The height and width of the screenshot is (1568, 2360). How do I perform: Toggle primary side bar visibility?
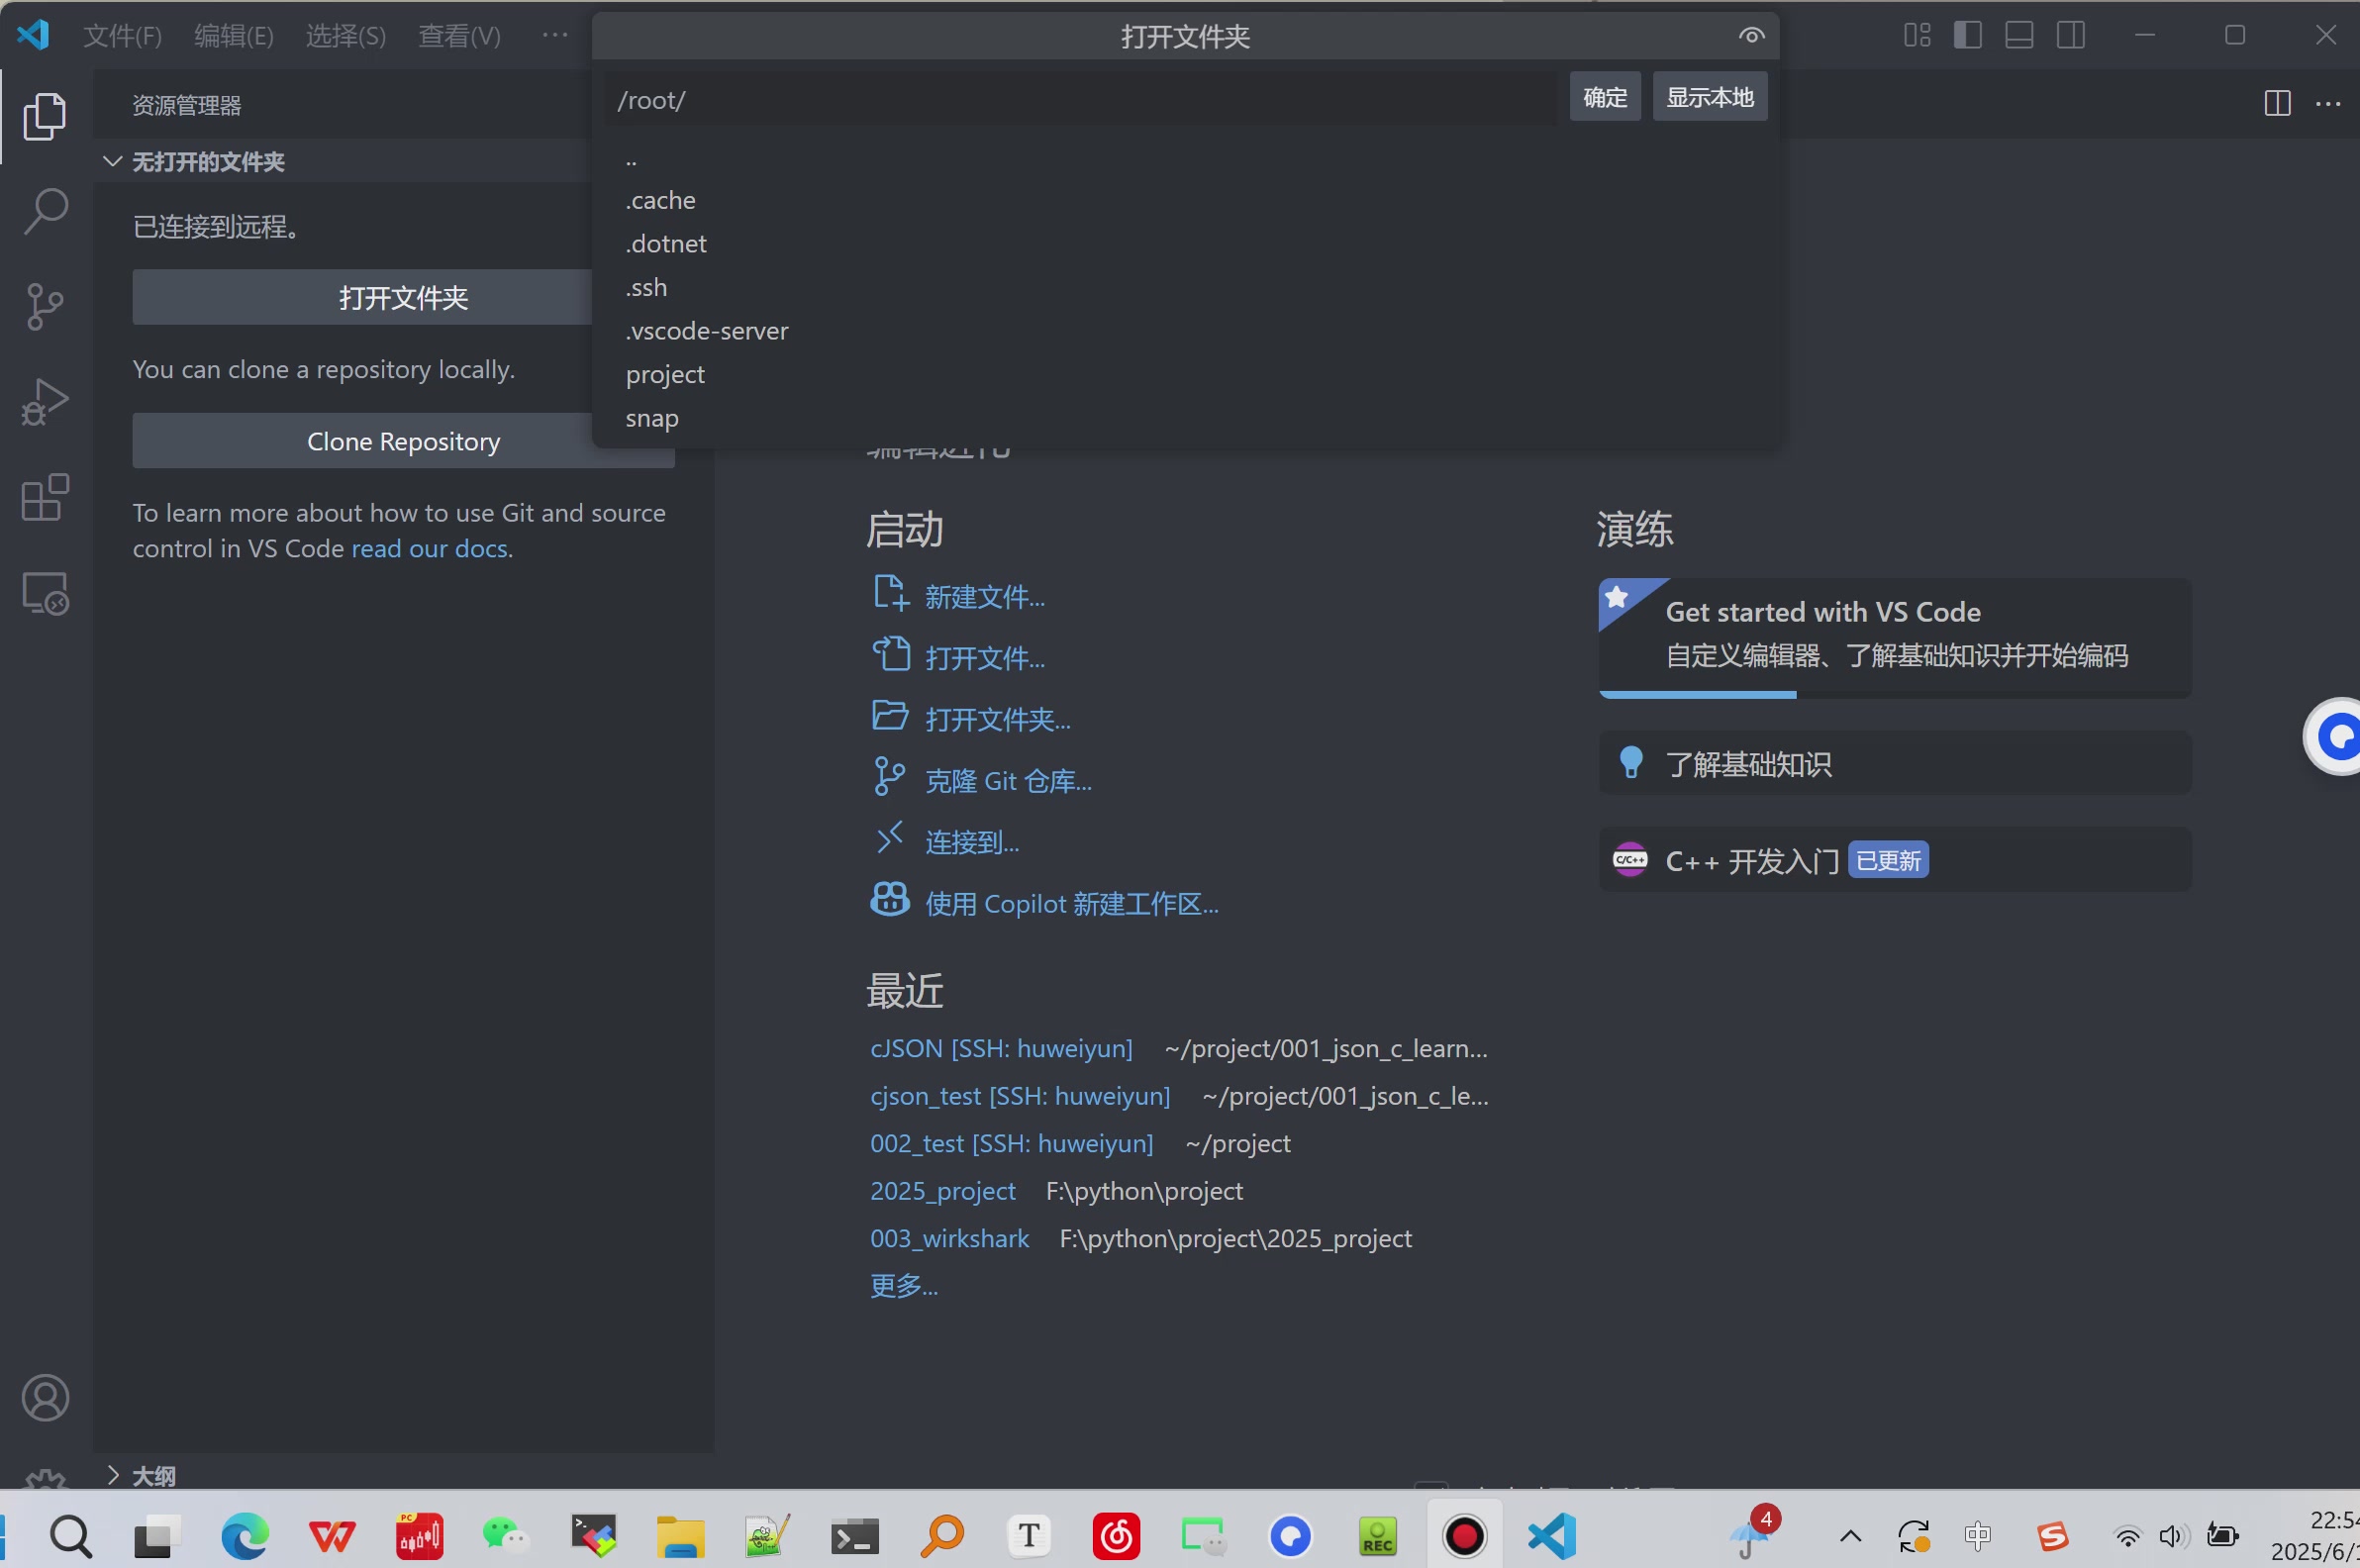1967,36
